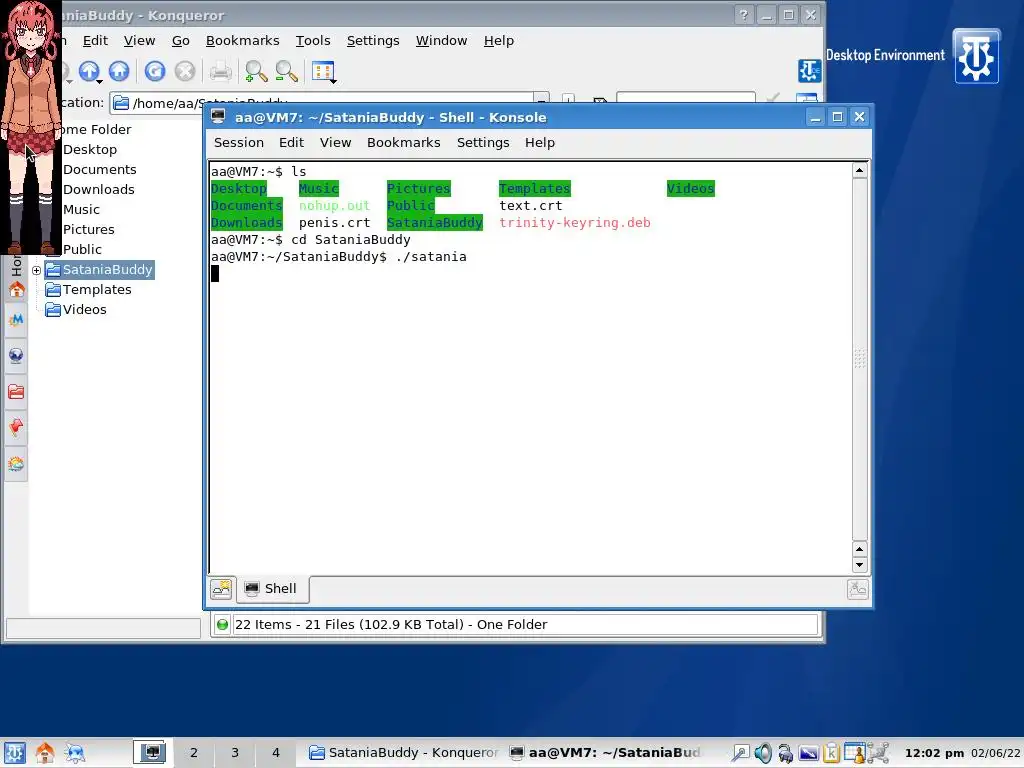The height and width of the screenshot is (768, 1024).
Task: Click the printer tray icon
Action: point(785,753)
